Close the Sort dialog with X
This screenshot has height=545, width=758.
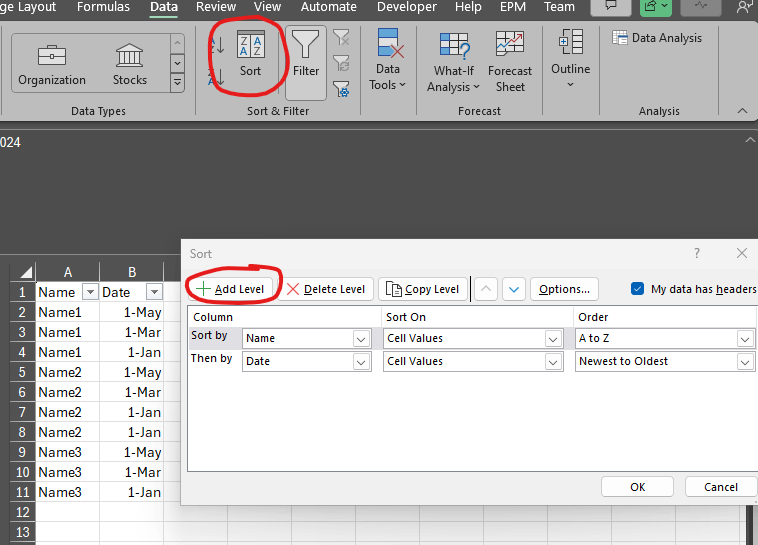(x=742, y=253)
